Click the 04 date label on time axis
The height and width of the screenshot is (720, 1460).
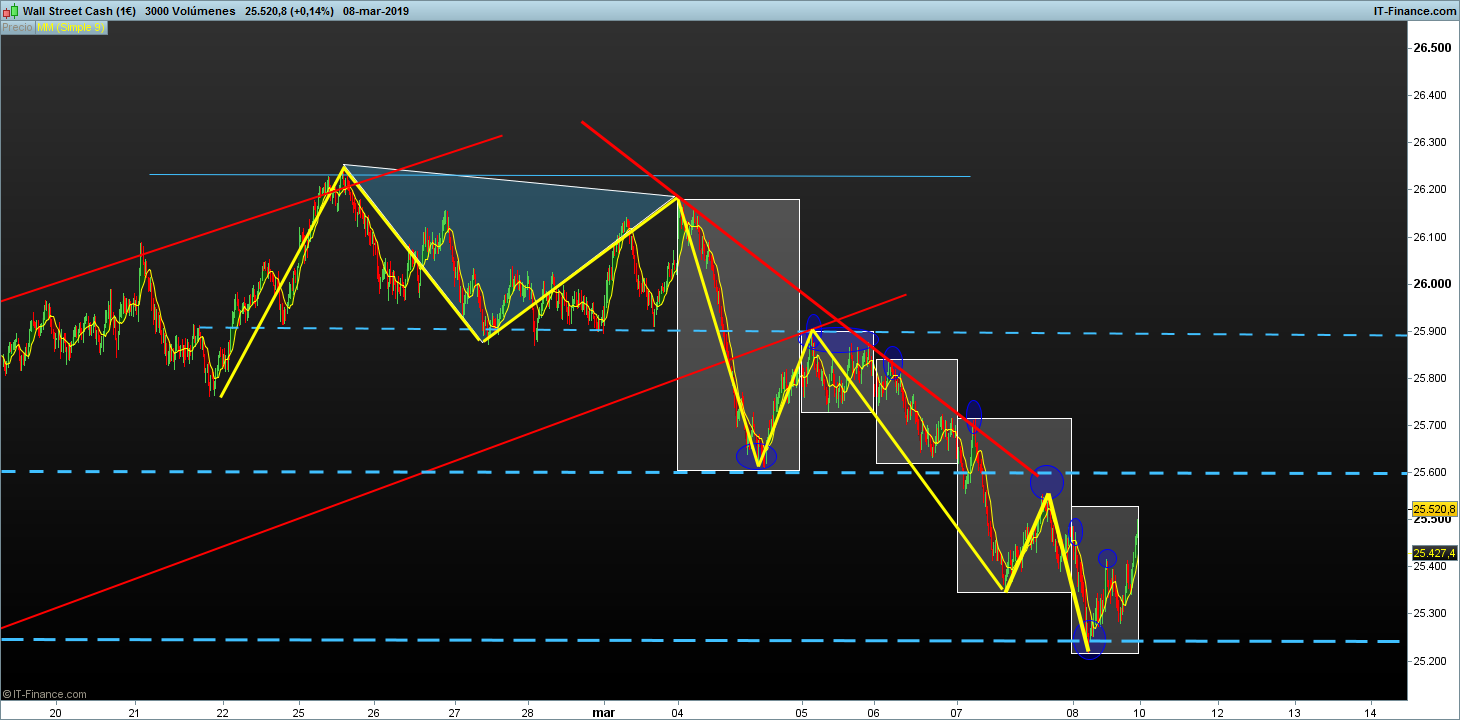point(679,712)
